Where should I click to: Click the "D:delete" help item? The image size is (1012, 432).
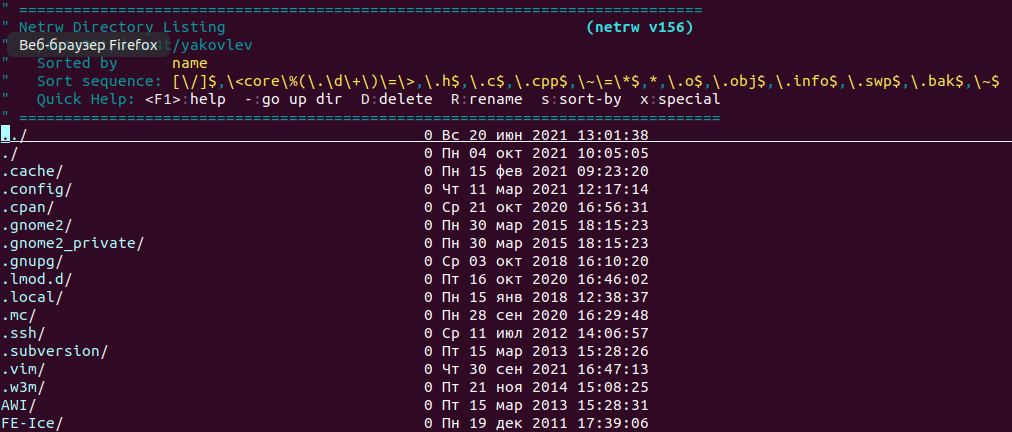[396, 99]
